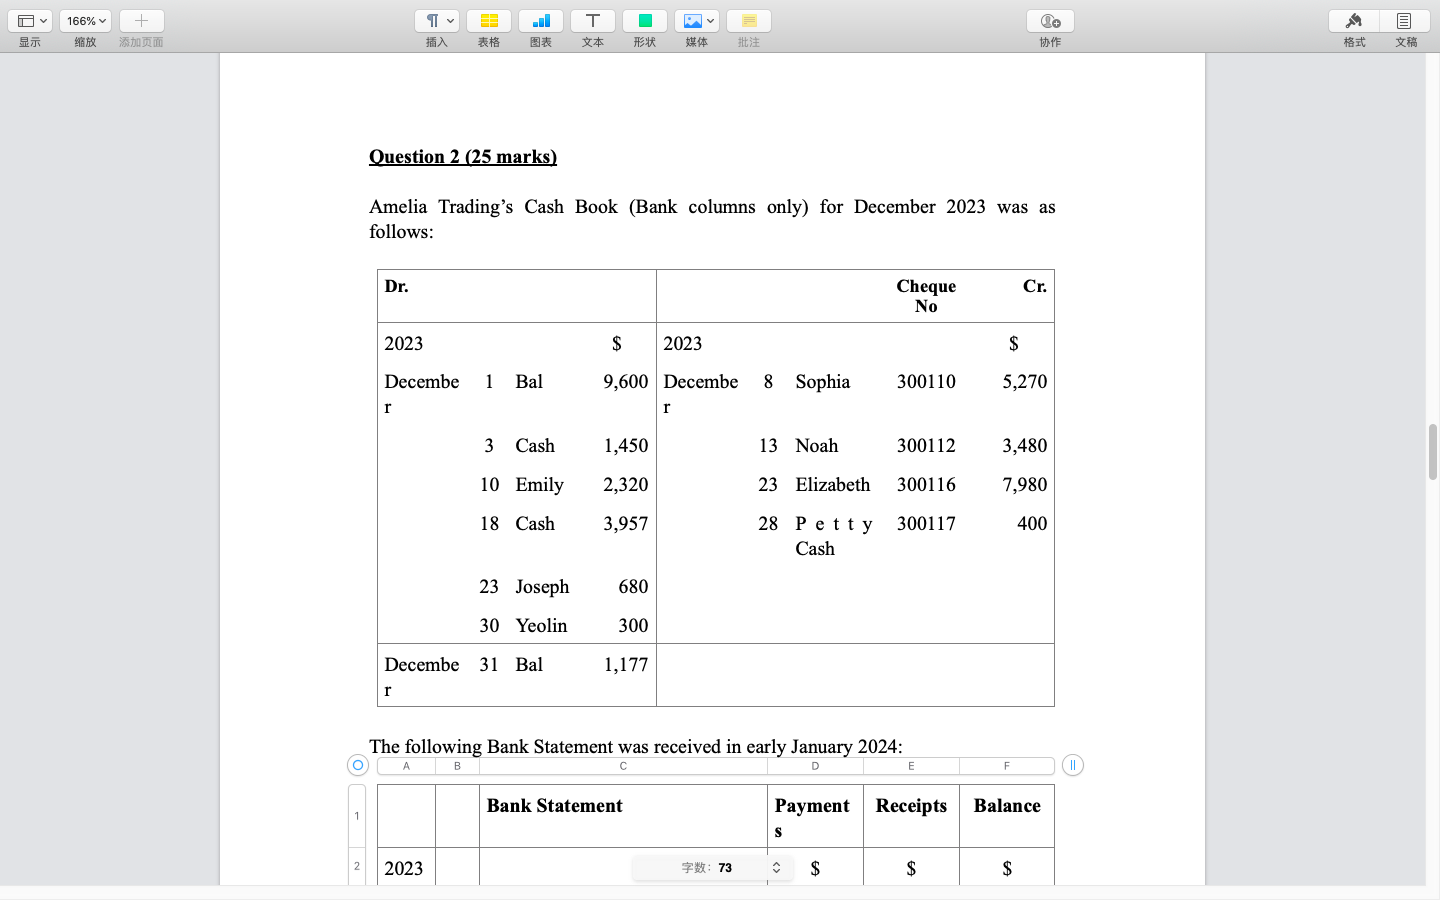This screenshot has height=900, width=1440.
Task: Click the table handle beside column F
Action: [1072, 765]
